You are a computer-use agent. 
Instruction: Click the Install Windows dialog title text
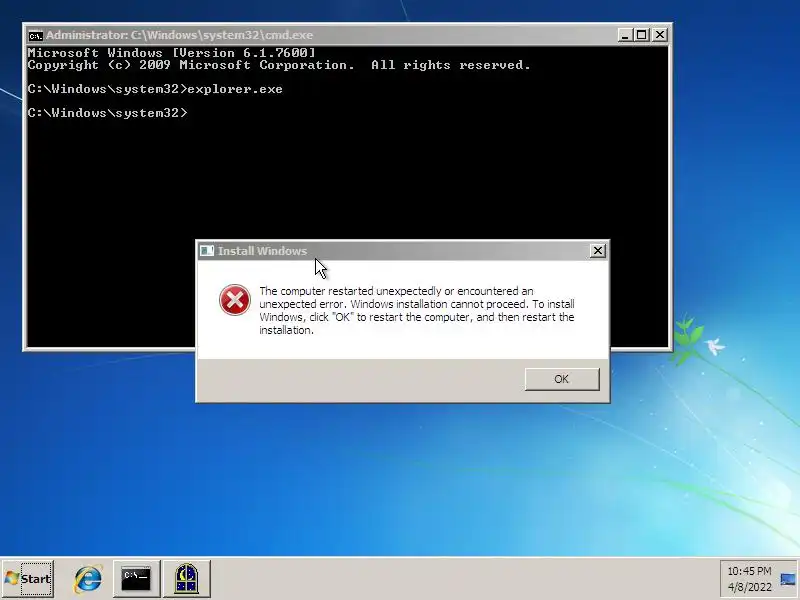[262, 251]
